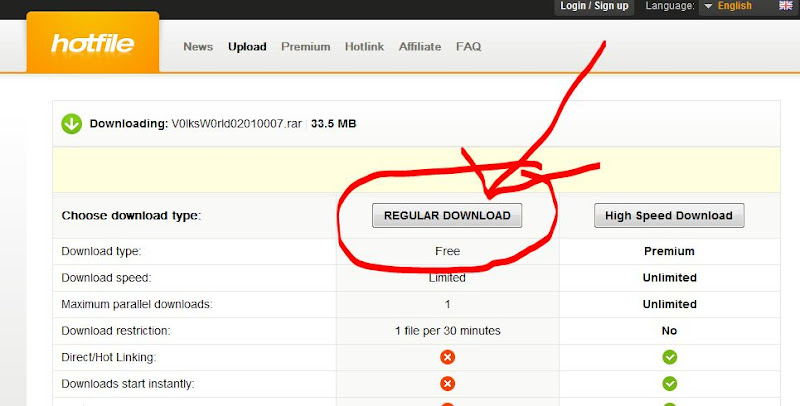Click the 'Download type:' row label
The height and width of the screenshot is (406, 800).
tap(101, 251)
